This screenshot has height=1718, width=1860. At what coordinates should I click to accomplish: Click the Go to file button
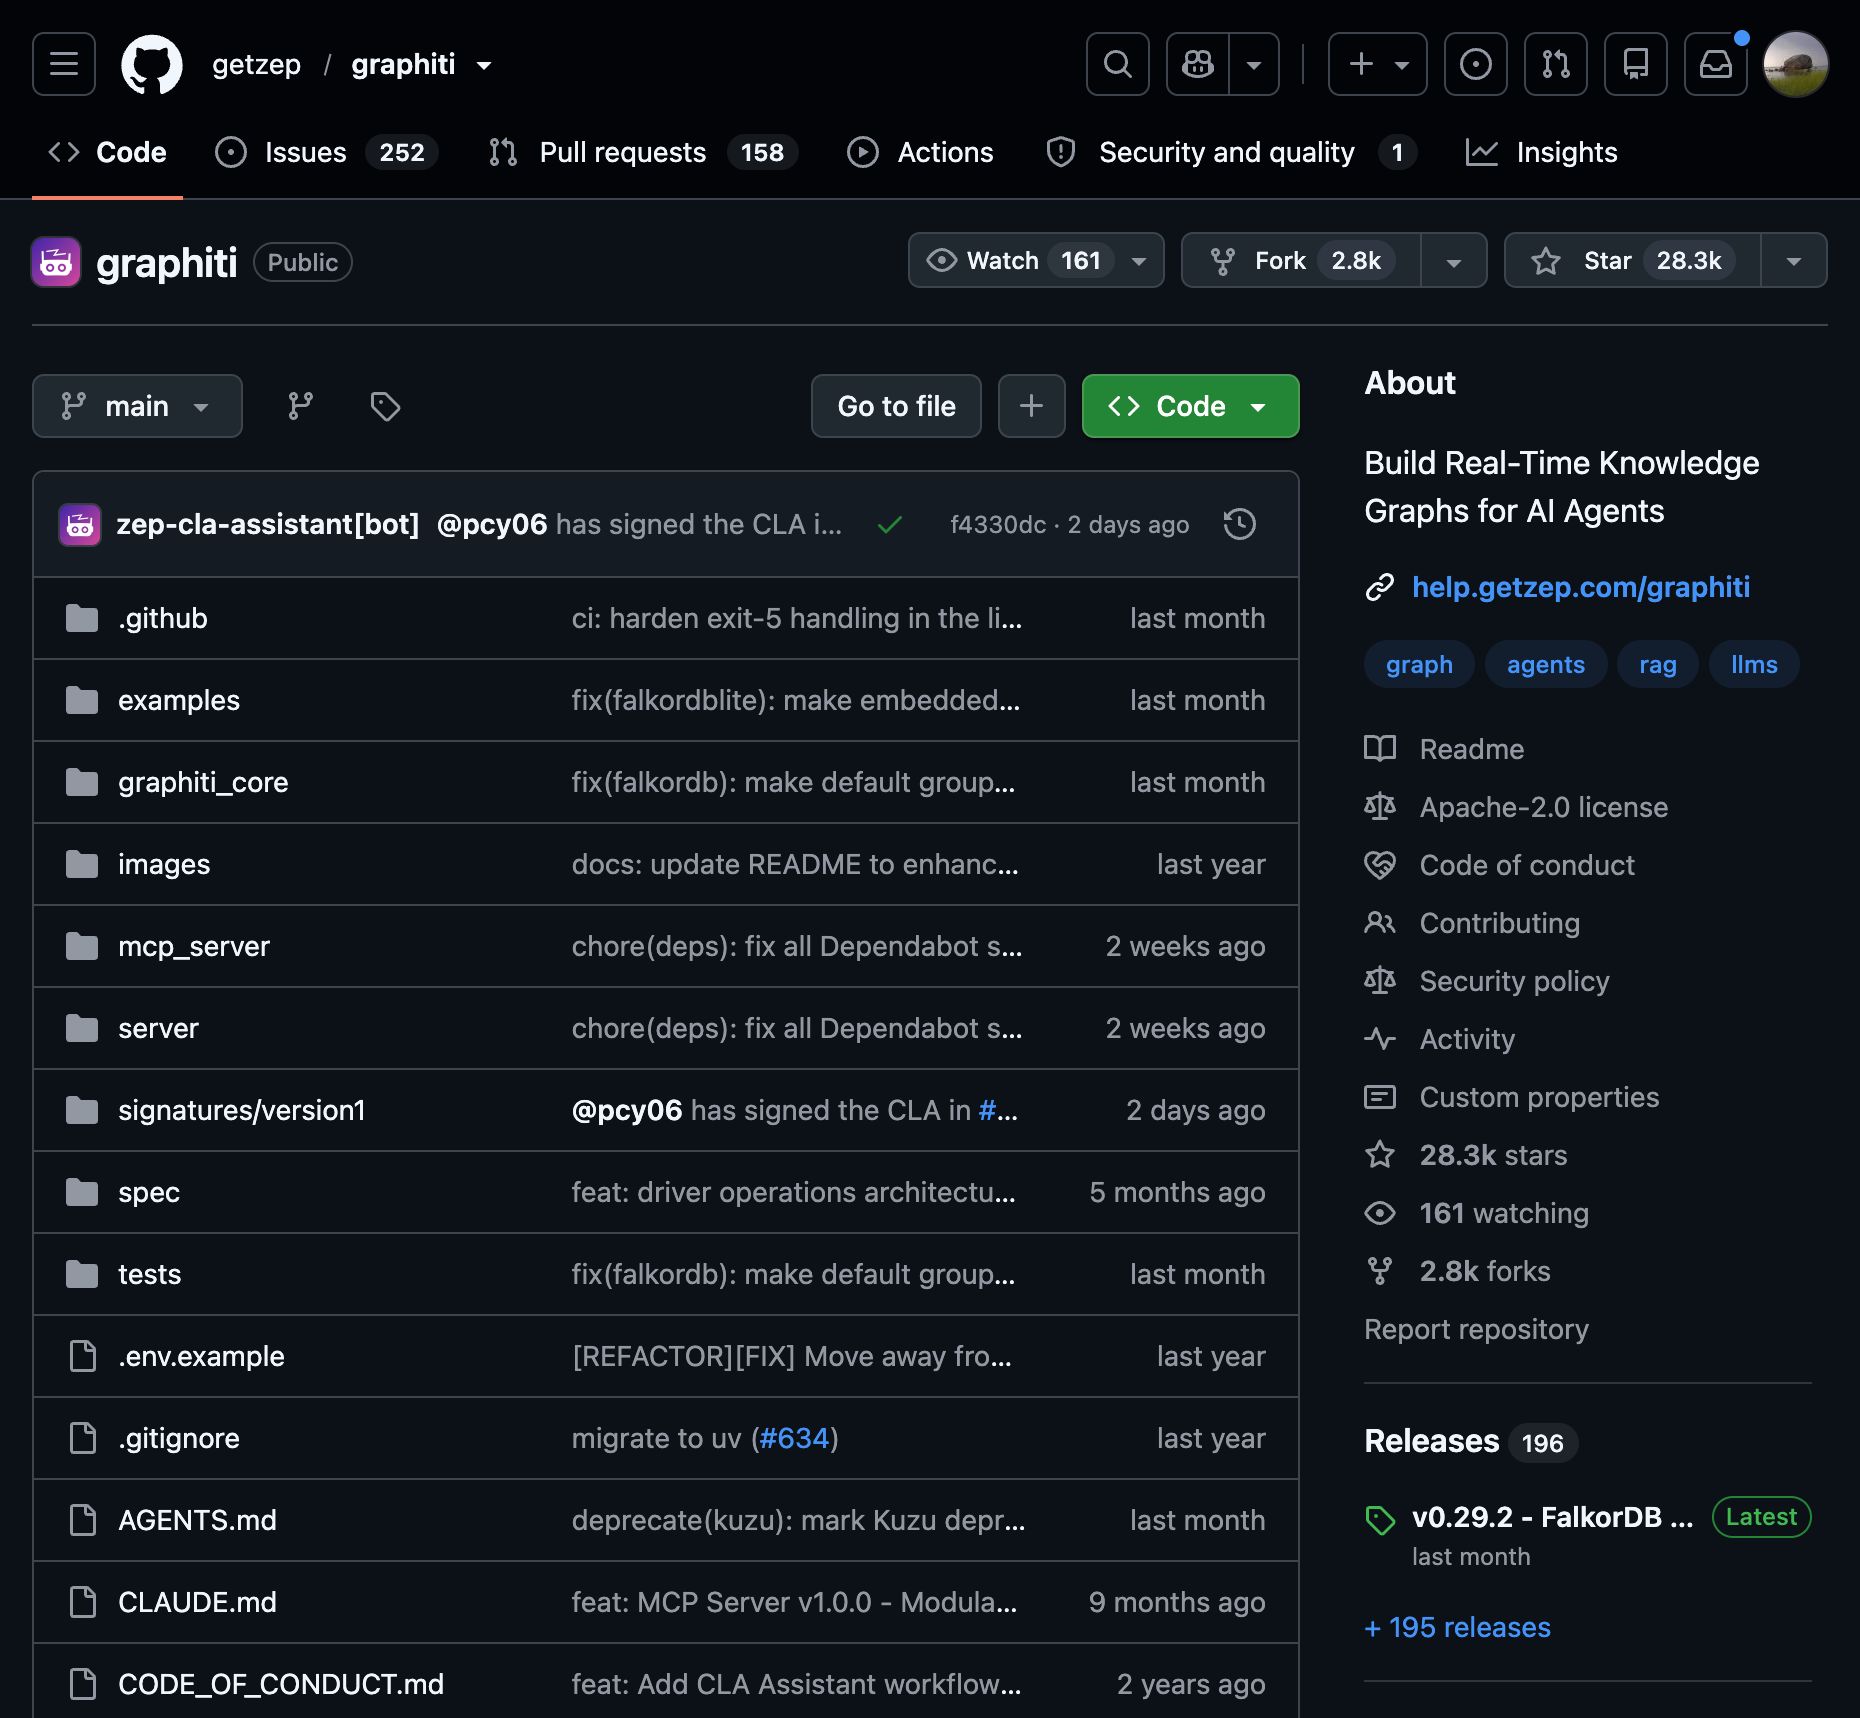pos(896,406)
